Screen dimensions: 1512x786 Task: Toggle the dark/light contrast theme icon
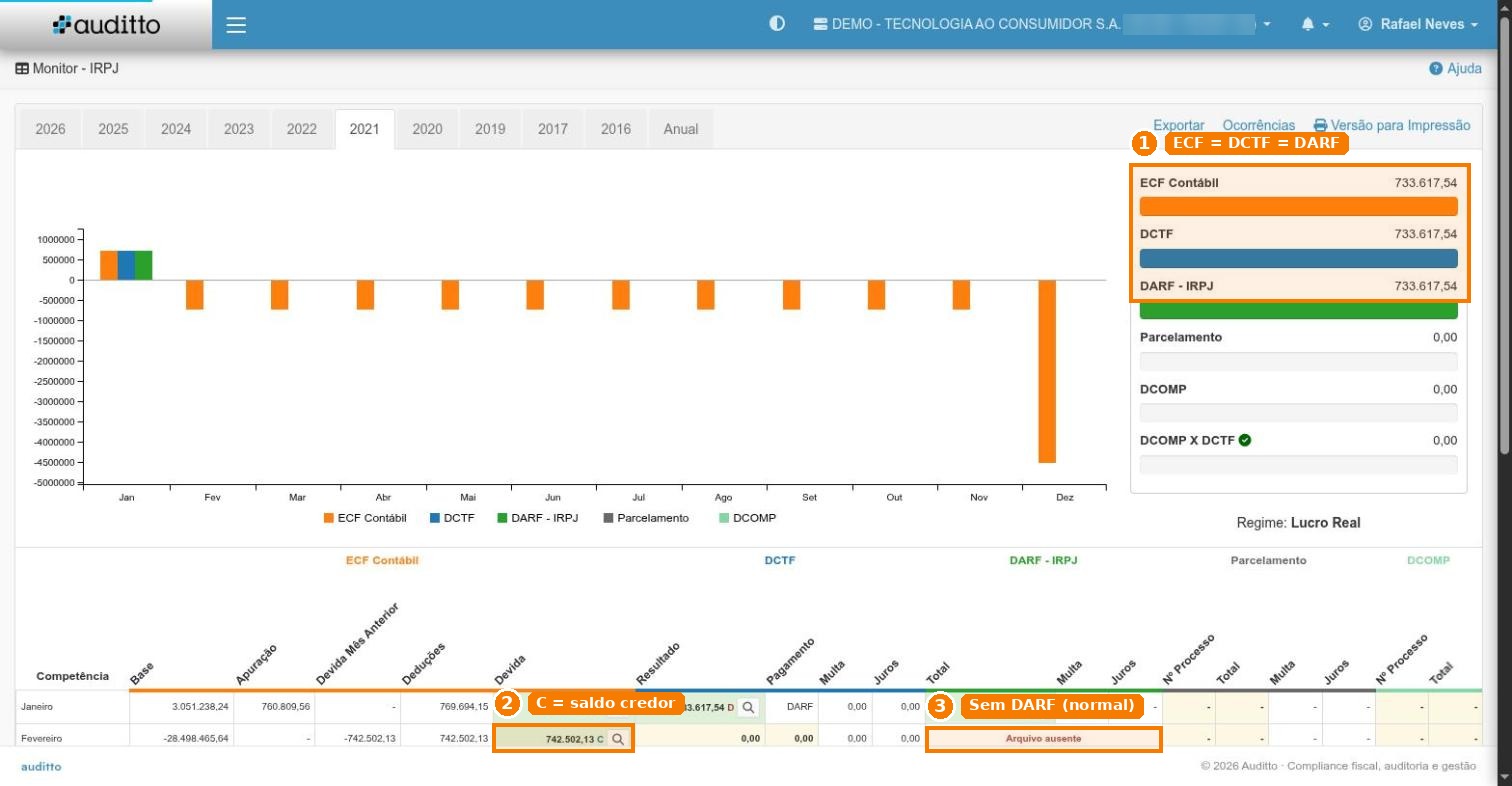pyautogui.click(x=777, y=24)
